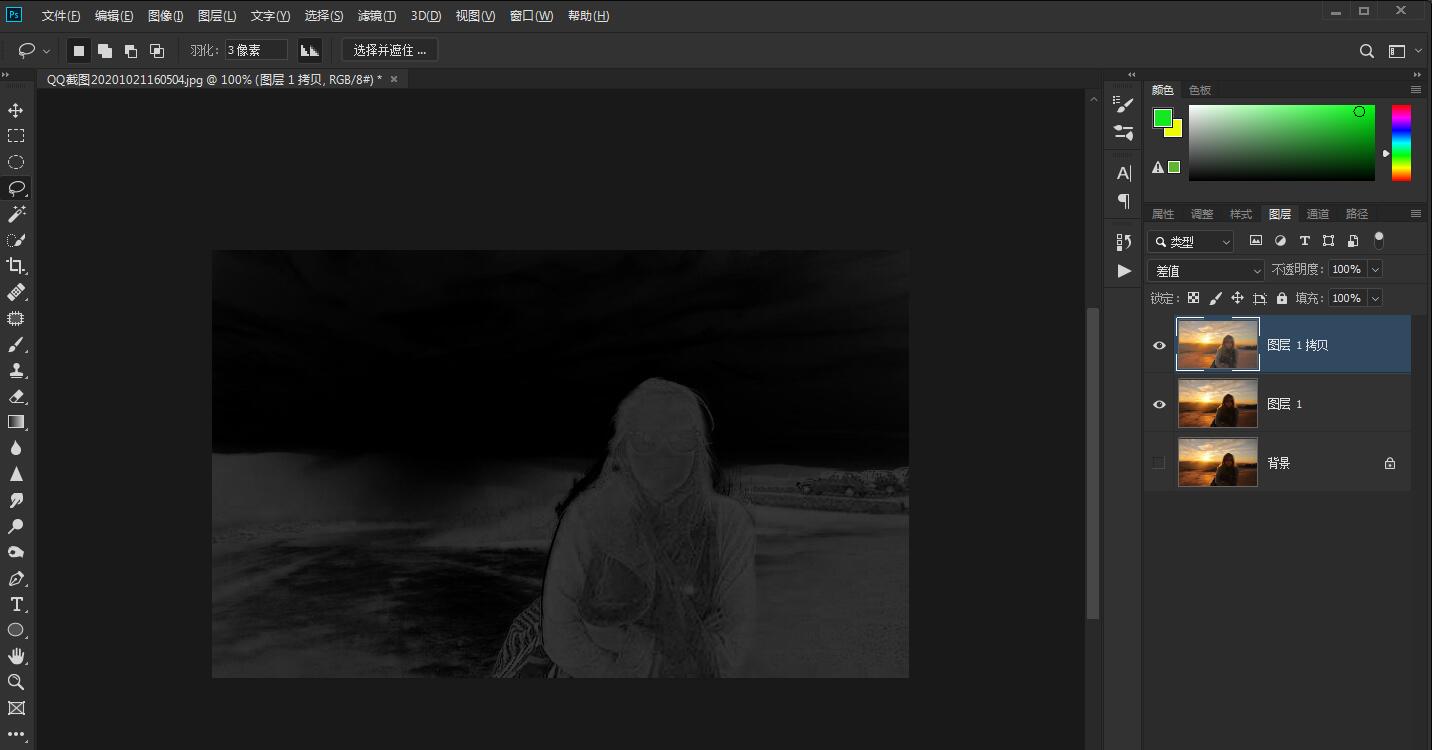Screen dimensions: 1432x750
Task: Click the 羽化 feather input field
Action: click(x=255, y=50)
